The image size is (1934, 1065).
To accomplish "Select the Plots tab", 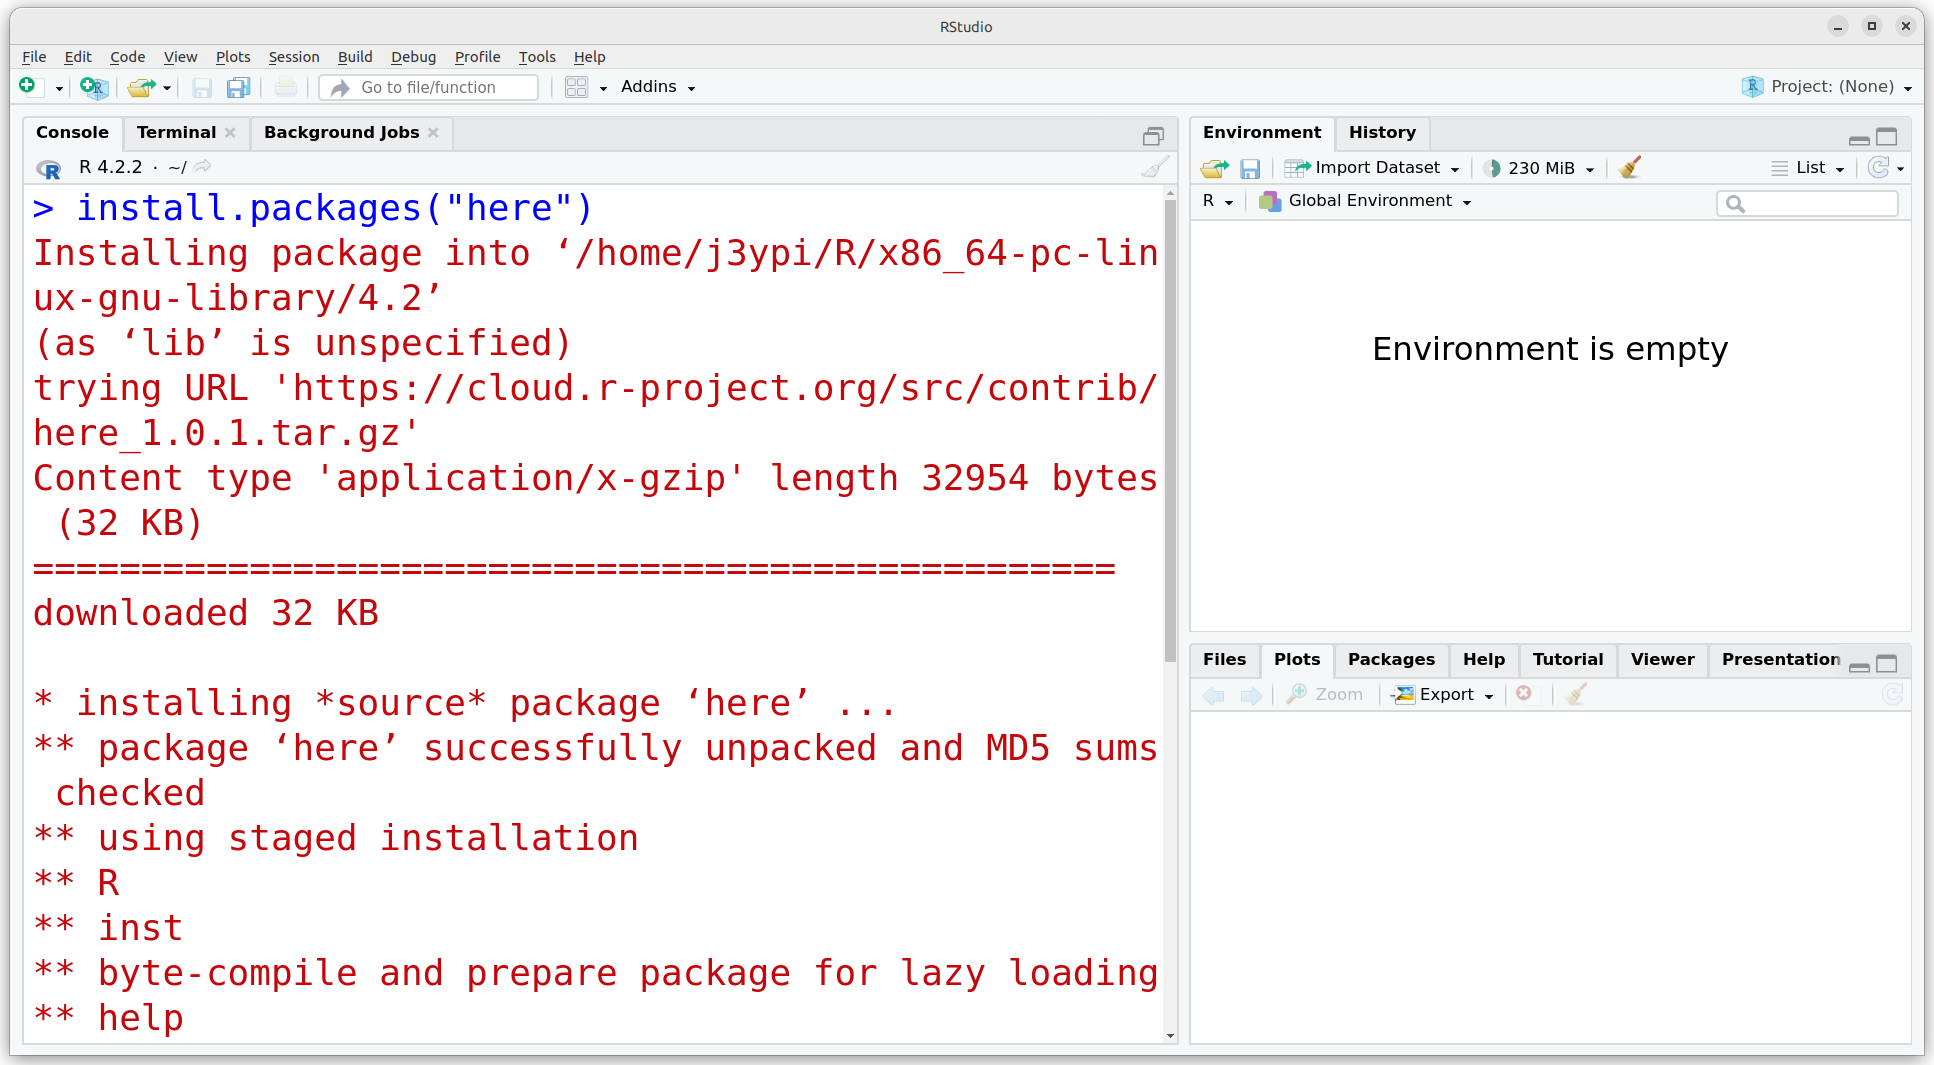I will pos(1297,660).
